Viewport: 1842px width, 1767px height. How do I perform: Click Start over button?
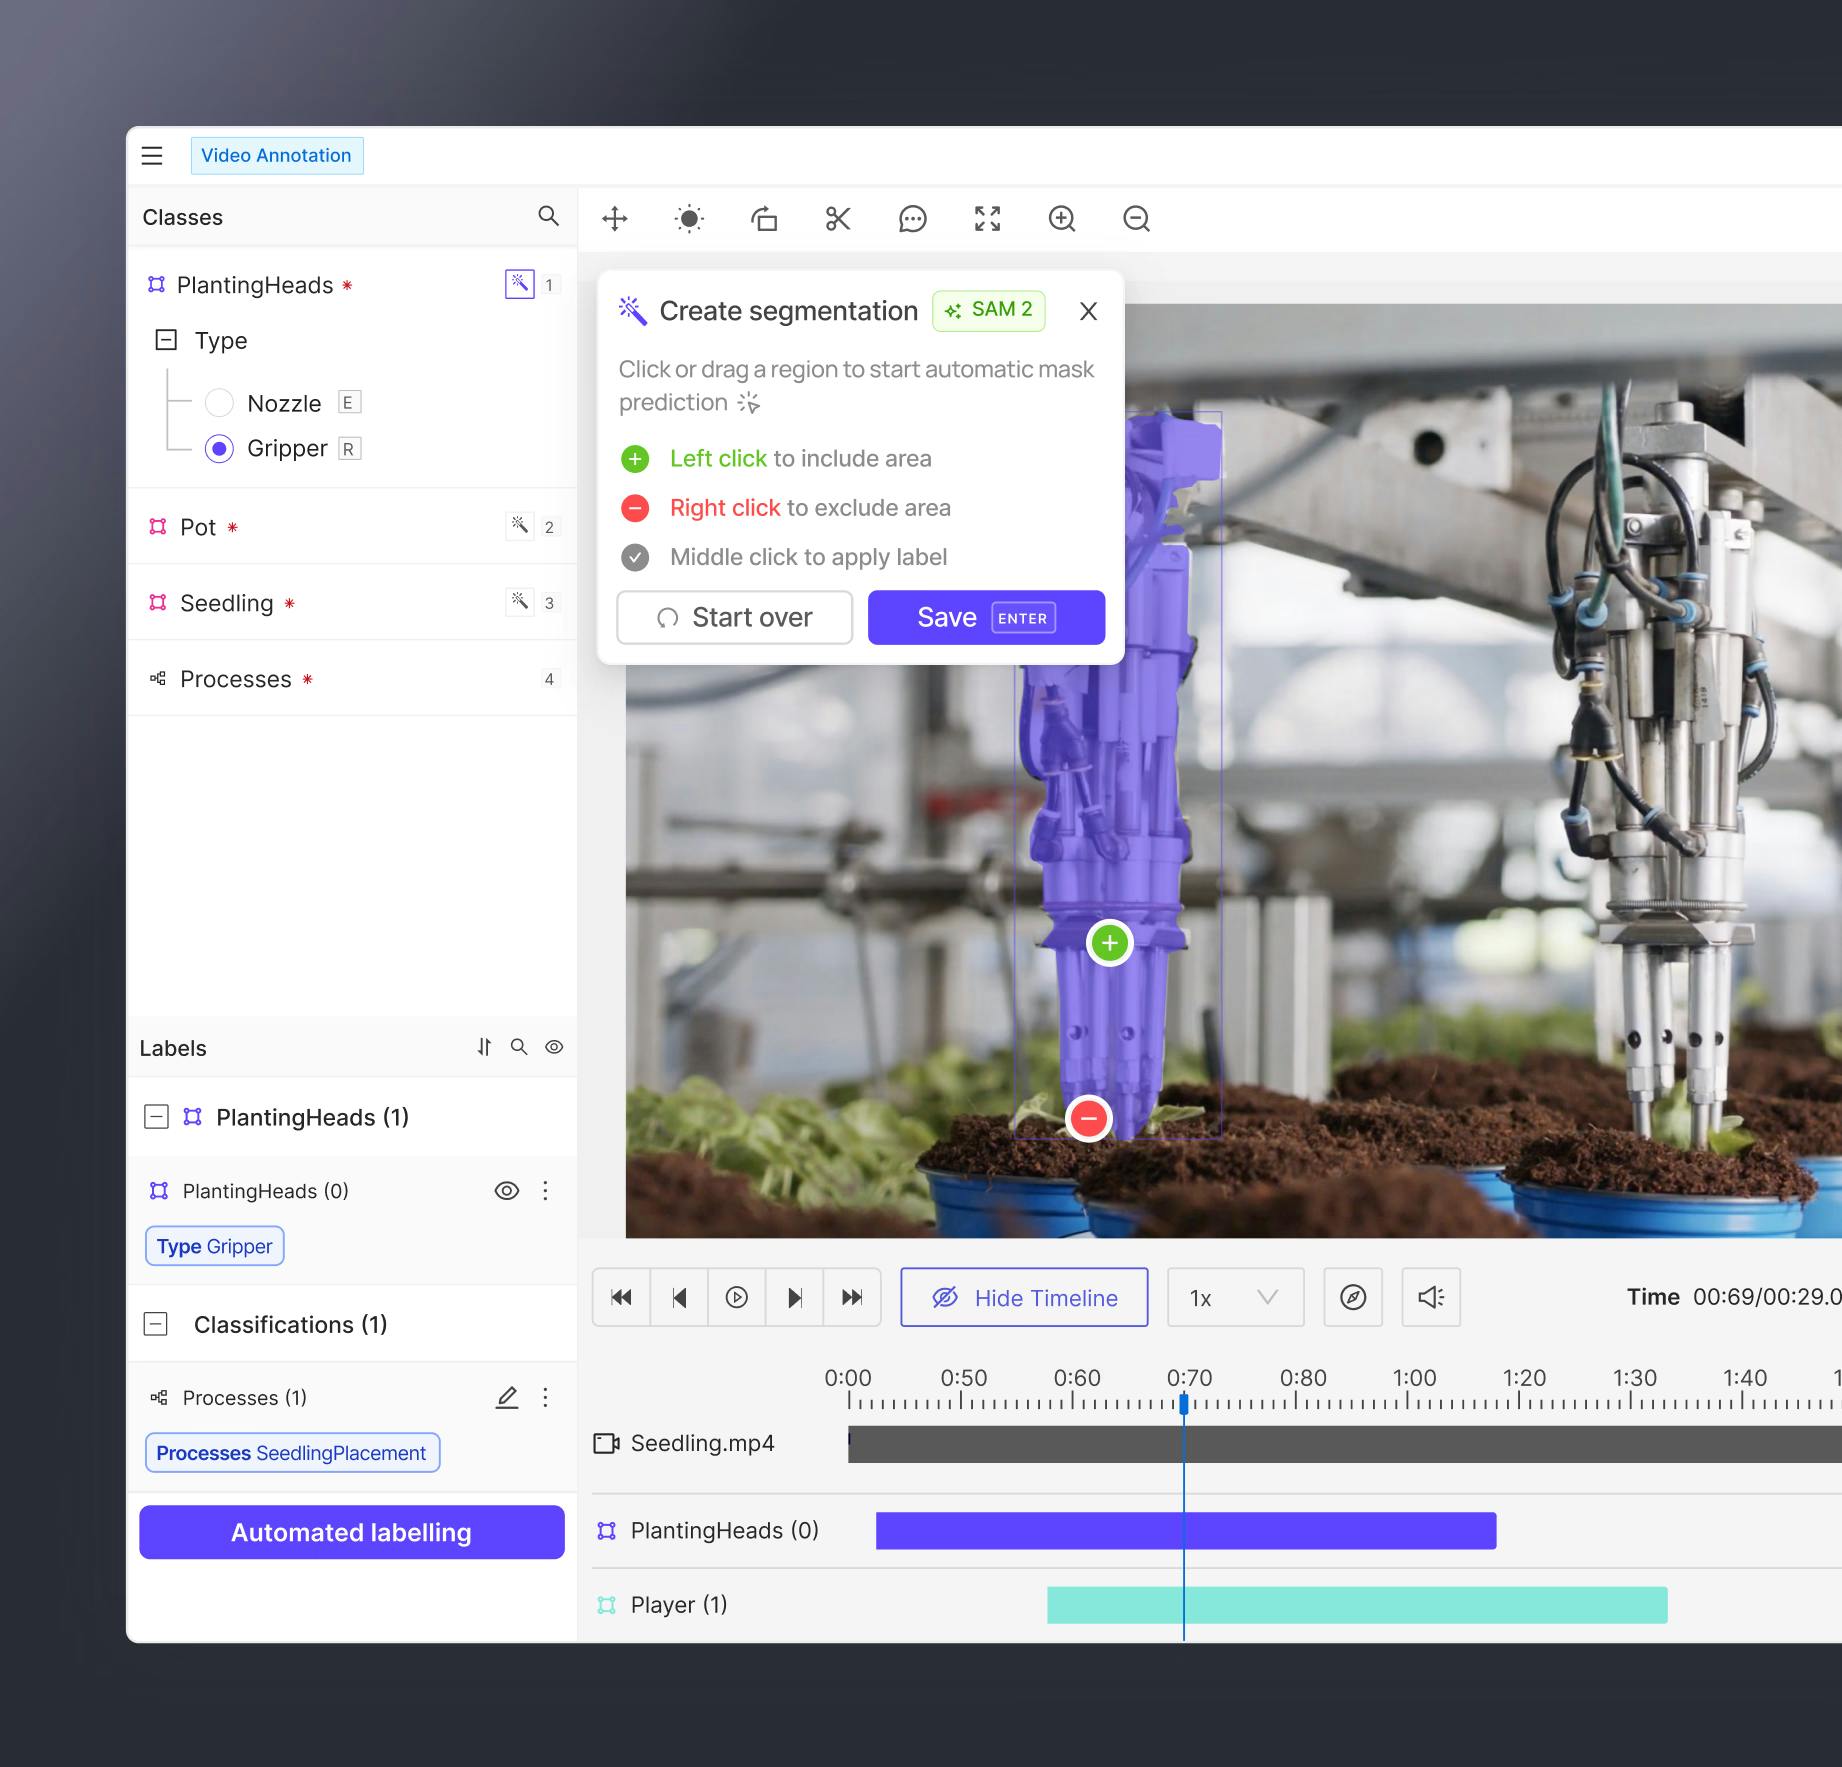[x=735, y=617]
